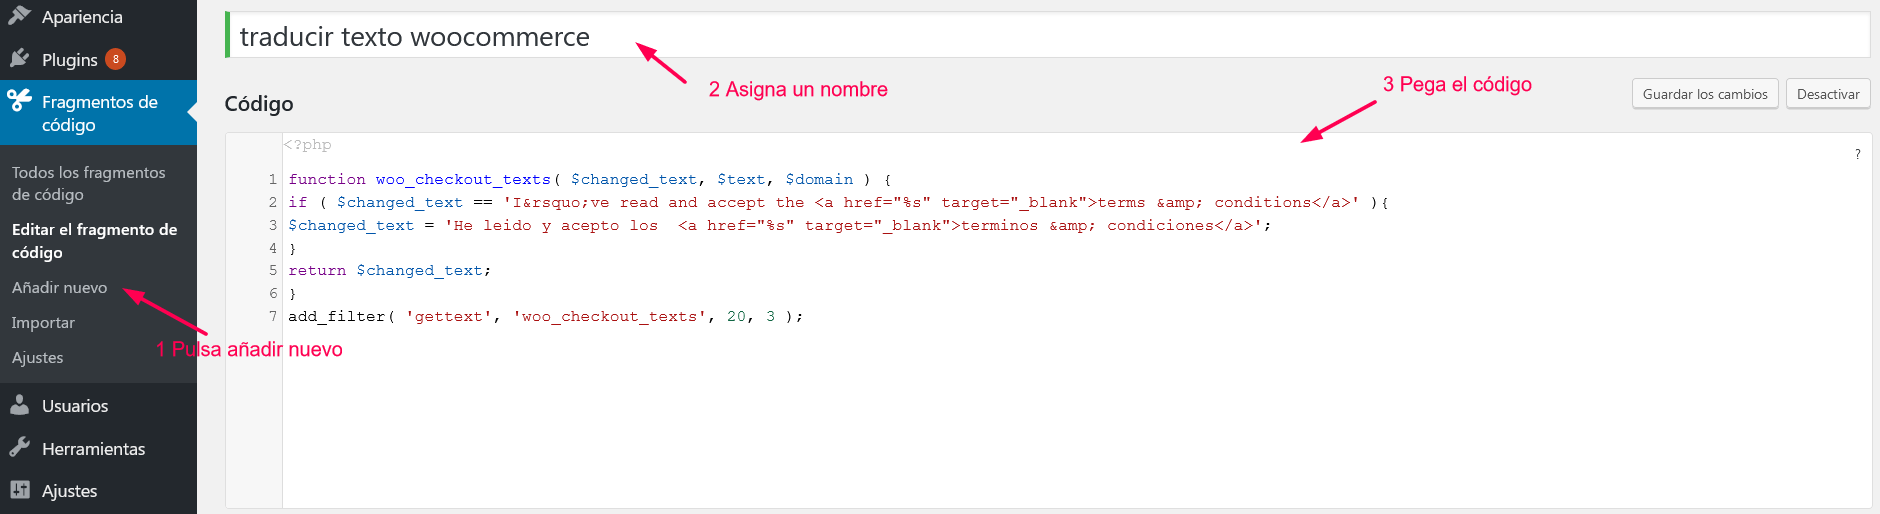Click the Desactivar button
The height and width of the screenshot is (514, 1880).
[1828, 94]
